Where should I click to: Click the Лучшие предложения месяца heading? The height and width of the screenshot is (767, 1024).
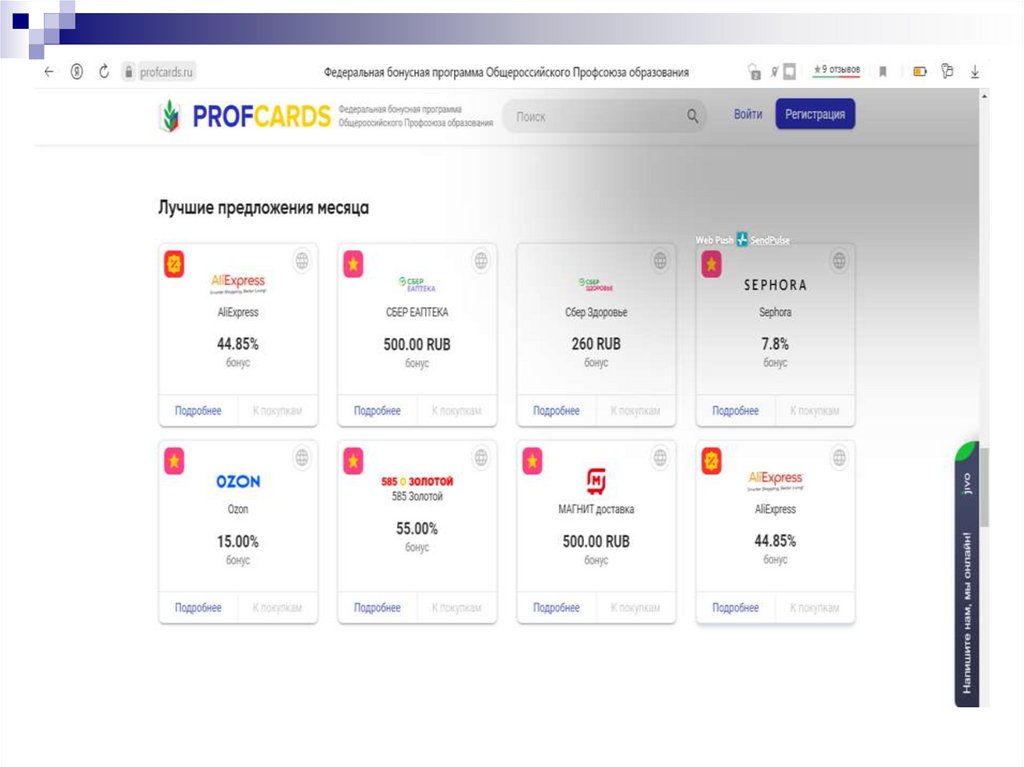(263, 208)
